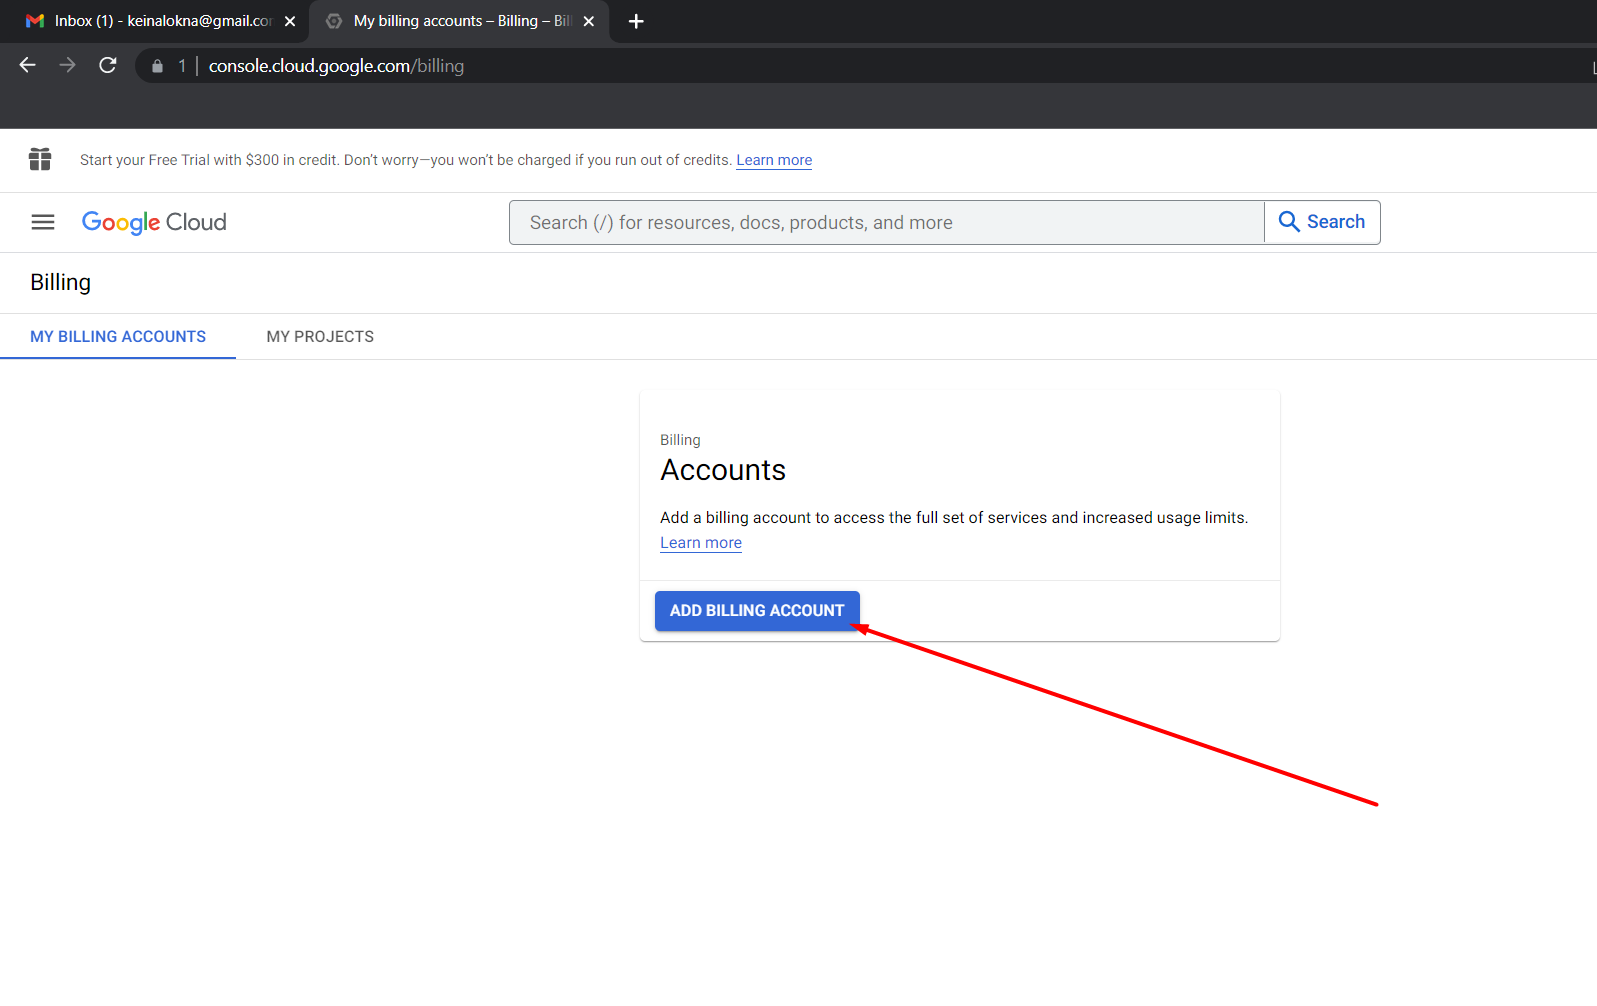Screen dimensions: 1597x1006
Task: Open Learn more link in Accounts card
Action: (701, 543)
